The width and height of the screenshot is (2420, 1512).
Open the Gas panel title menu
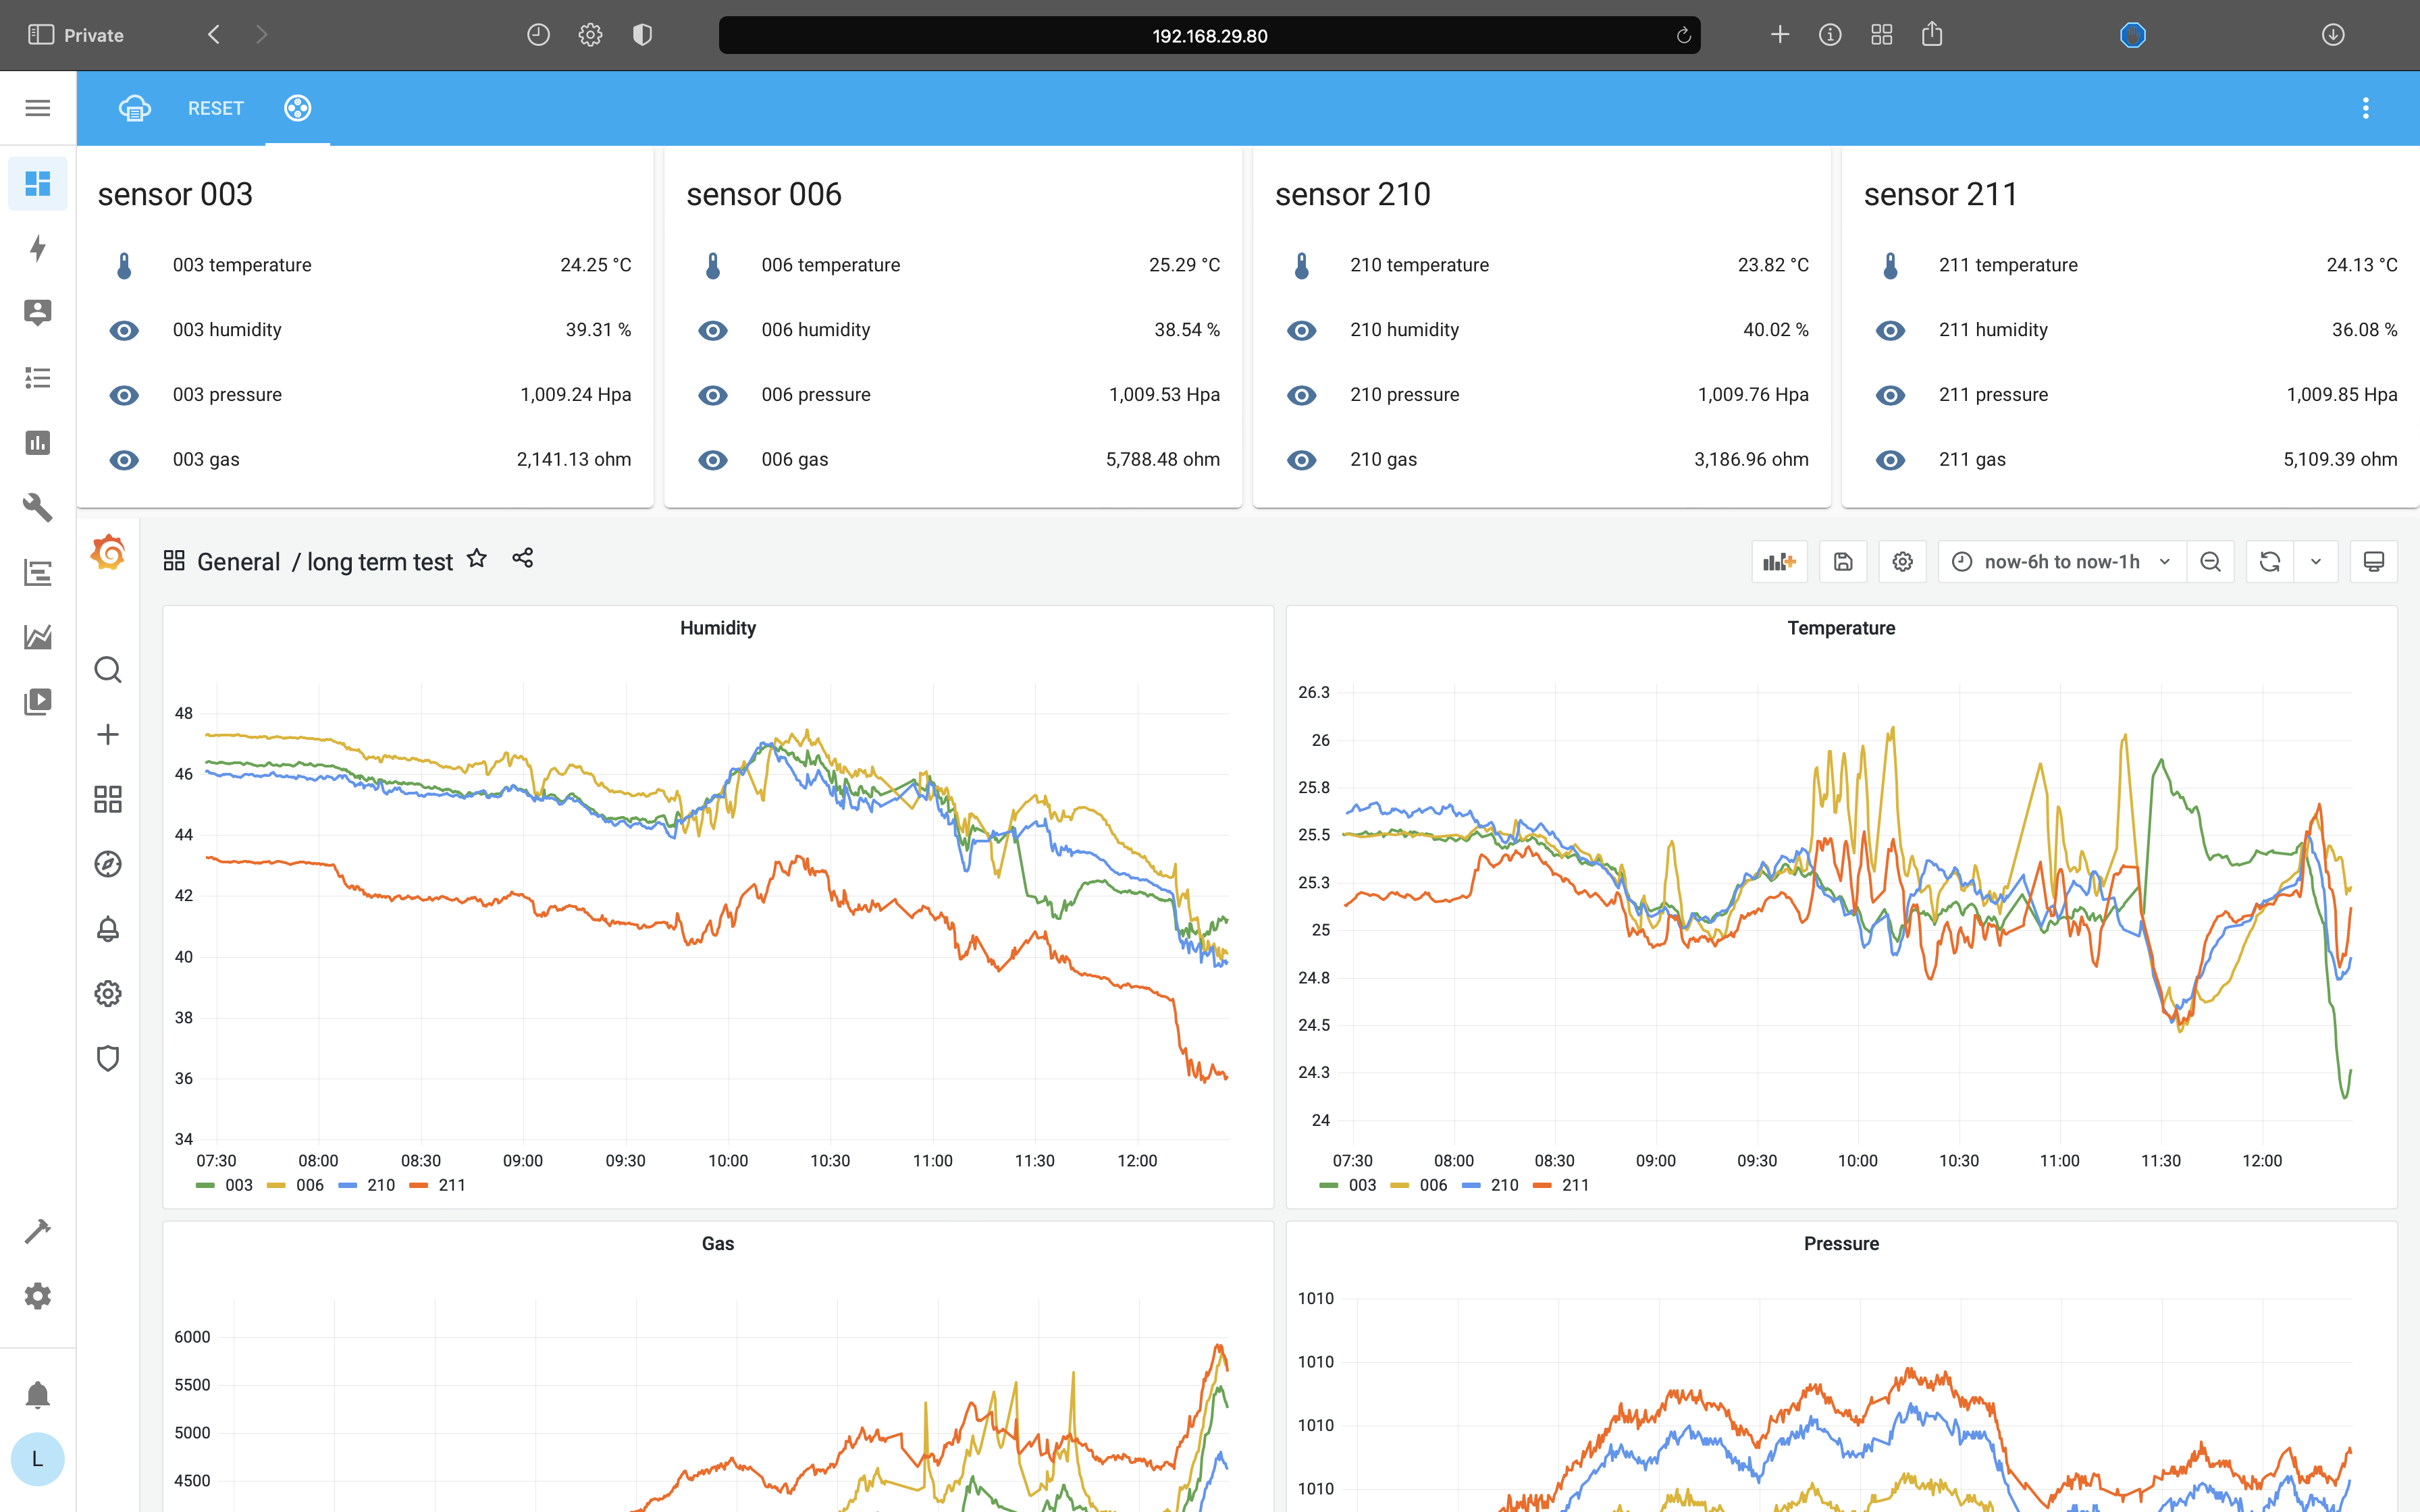[718, 1244]
